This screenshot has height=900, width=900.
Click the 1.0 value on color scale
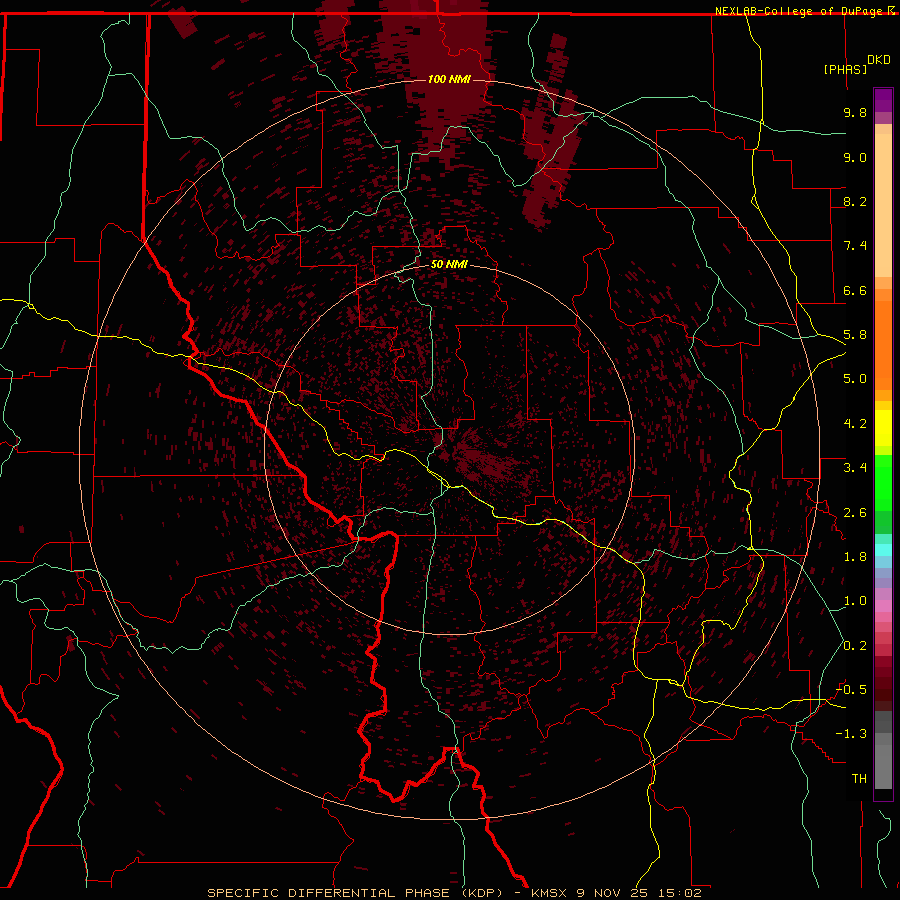click(855, 601)
